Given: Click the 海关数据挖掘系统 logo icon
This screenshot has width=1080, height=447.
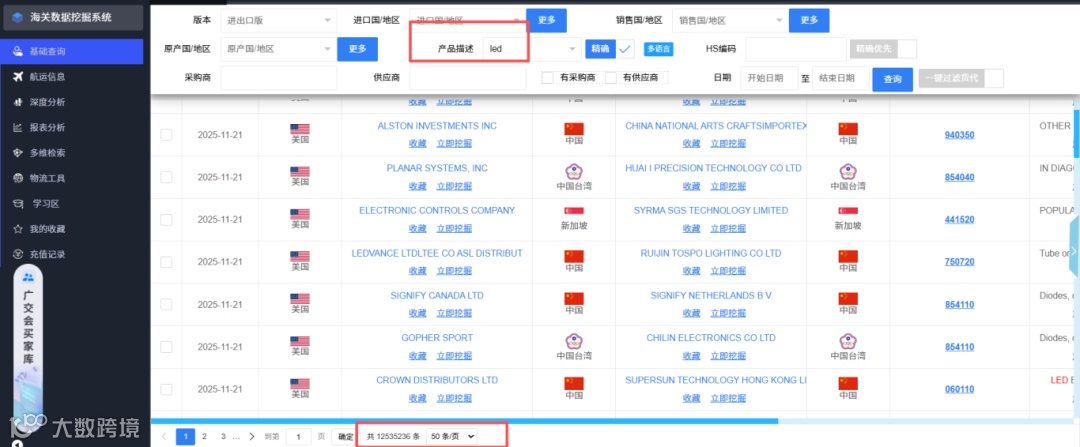Looking at the screenshot, I should click(x=18, y=17).
